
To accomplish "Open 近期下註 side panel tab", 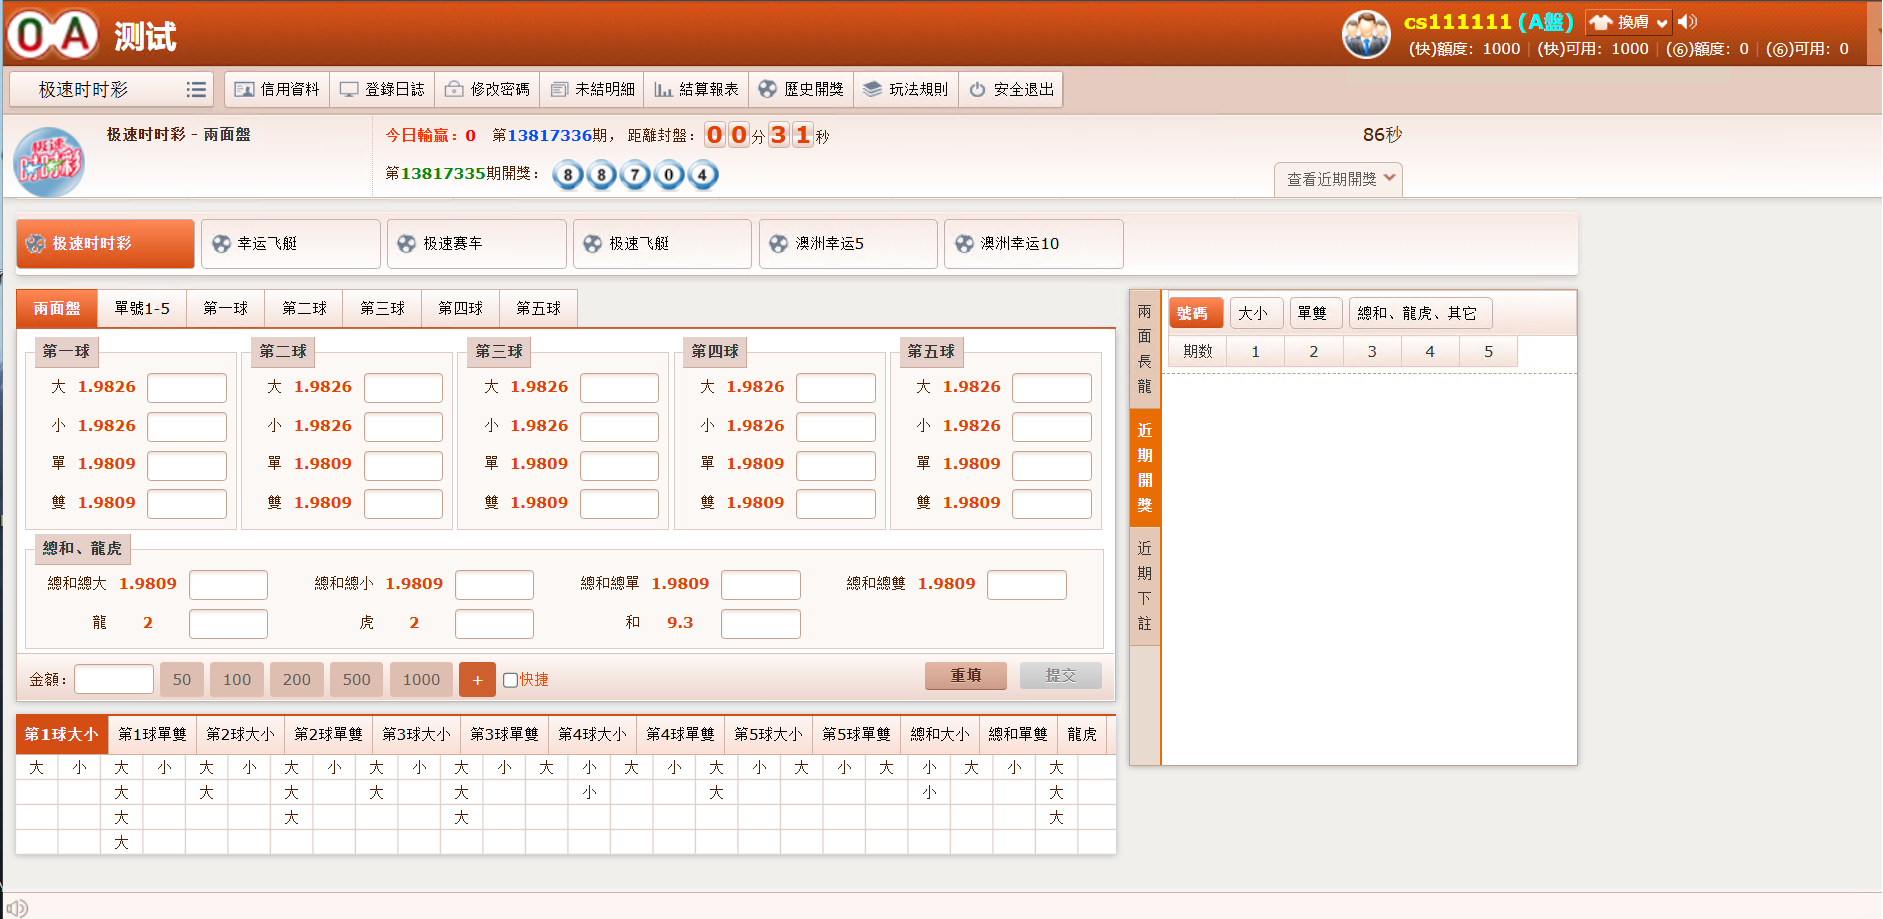I will coord(1145,586).
